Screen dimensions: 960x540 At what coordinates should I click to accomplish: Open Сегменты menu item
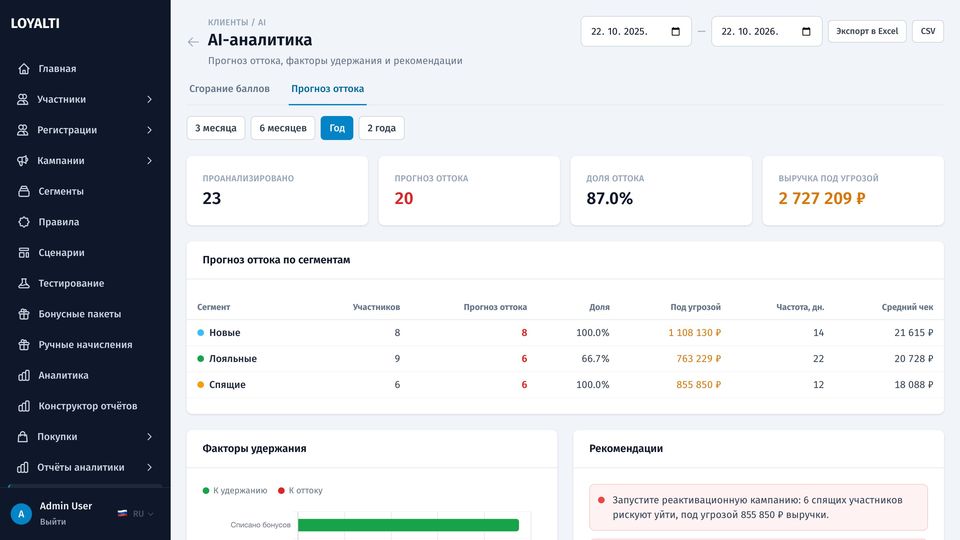pyautogui.click(x=85, y=191)
